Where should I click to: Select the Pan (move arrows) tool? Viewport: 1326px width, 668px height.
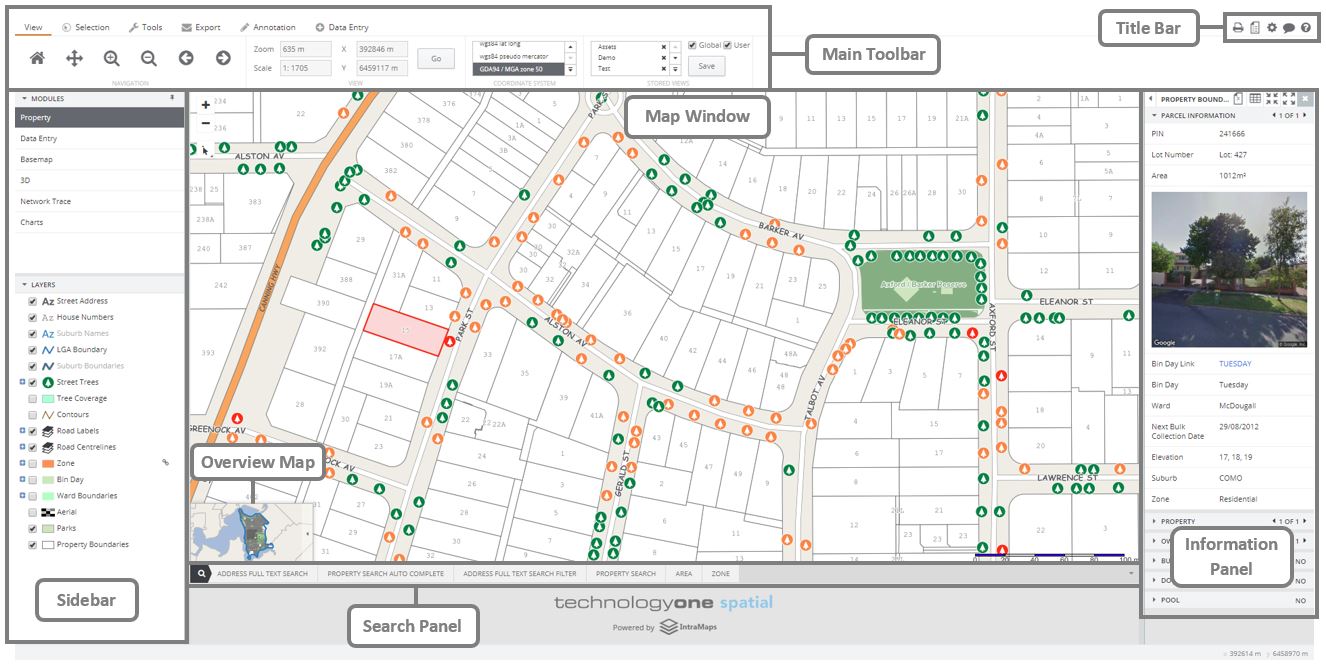pyautogui.click(x=74, y=58)
